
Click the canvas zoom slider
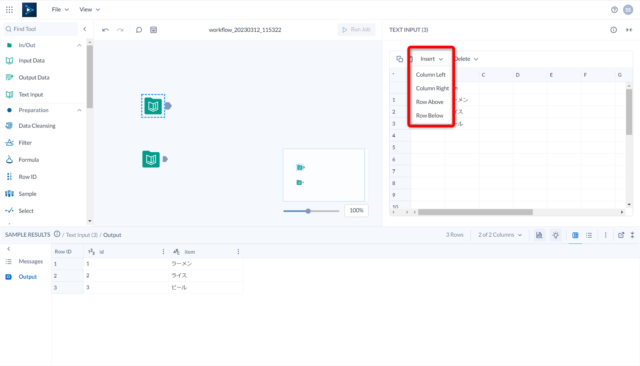(x=311, y=211)
